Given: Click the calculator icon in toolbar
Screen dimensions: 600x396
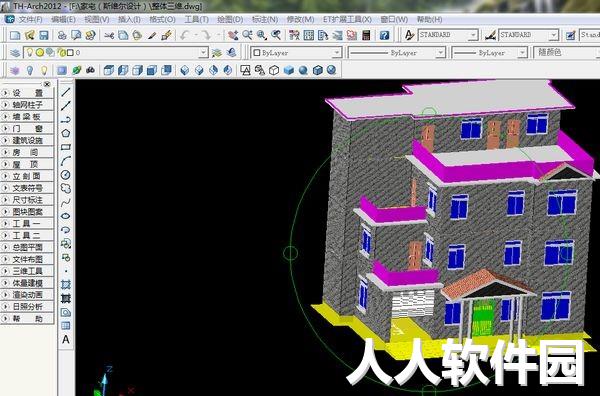Looking at the screenshot, I should tap(366, 36).
